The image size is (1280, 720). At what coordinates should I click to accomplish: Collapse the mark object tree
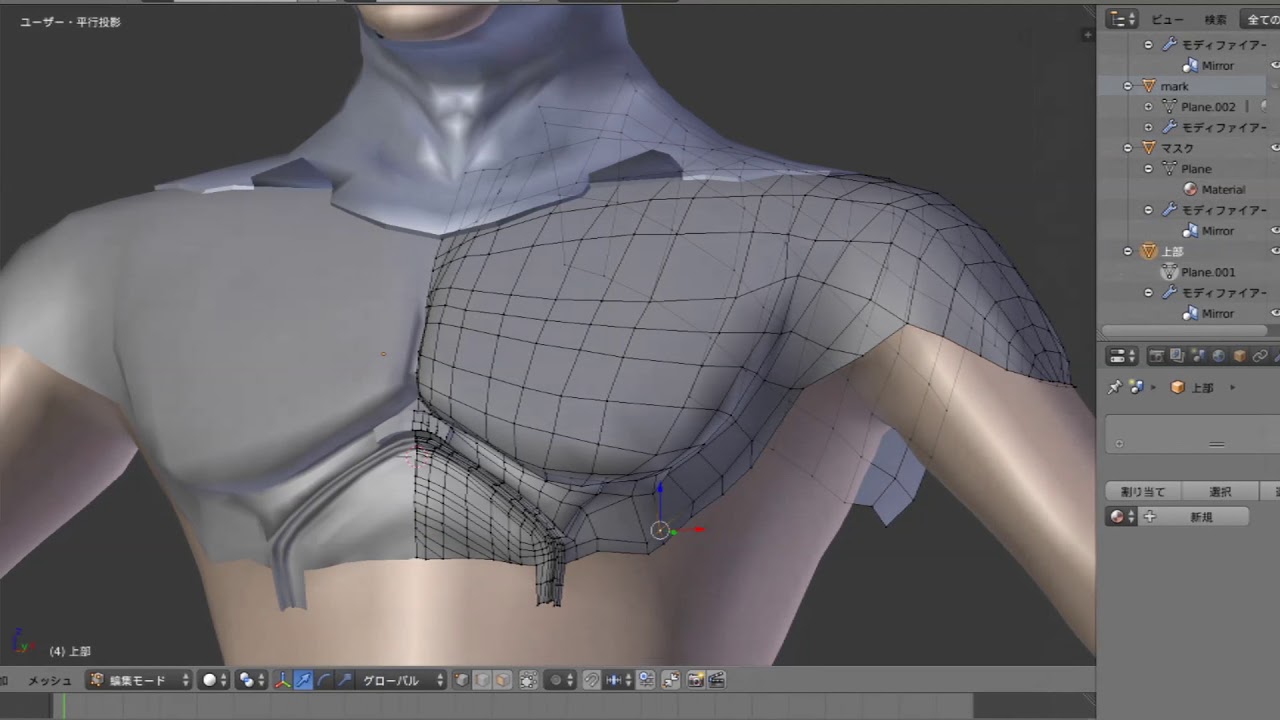1128,86
